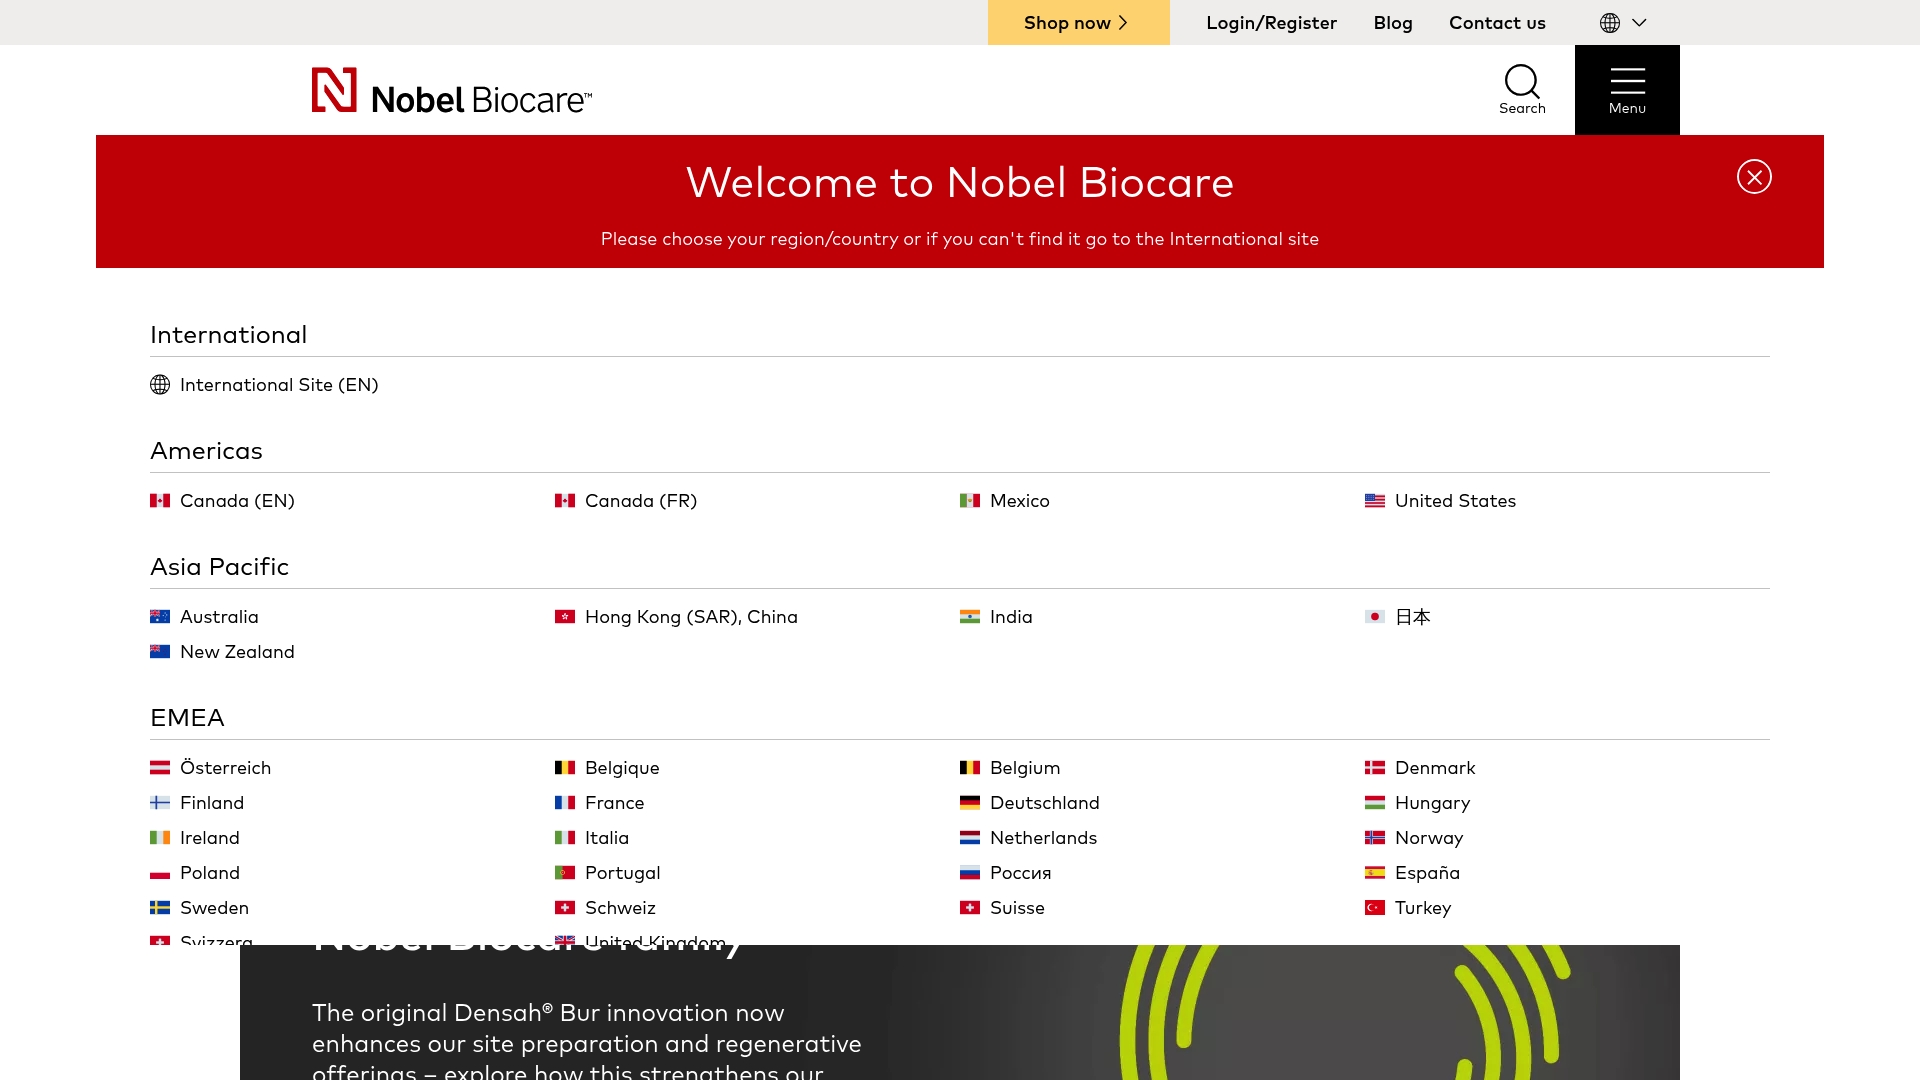The width and height of the screenshot is (1920, 1080).
Task: Select the Canada (FR) flag icon
Action: (565, 500)
